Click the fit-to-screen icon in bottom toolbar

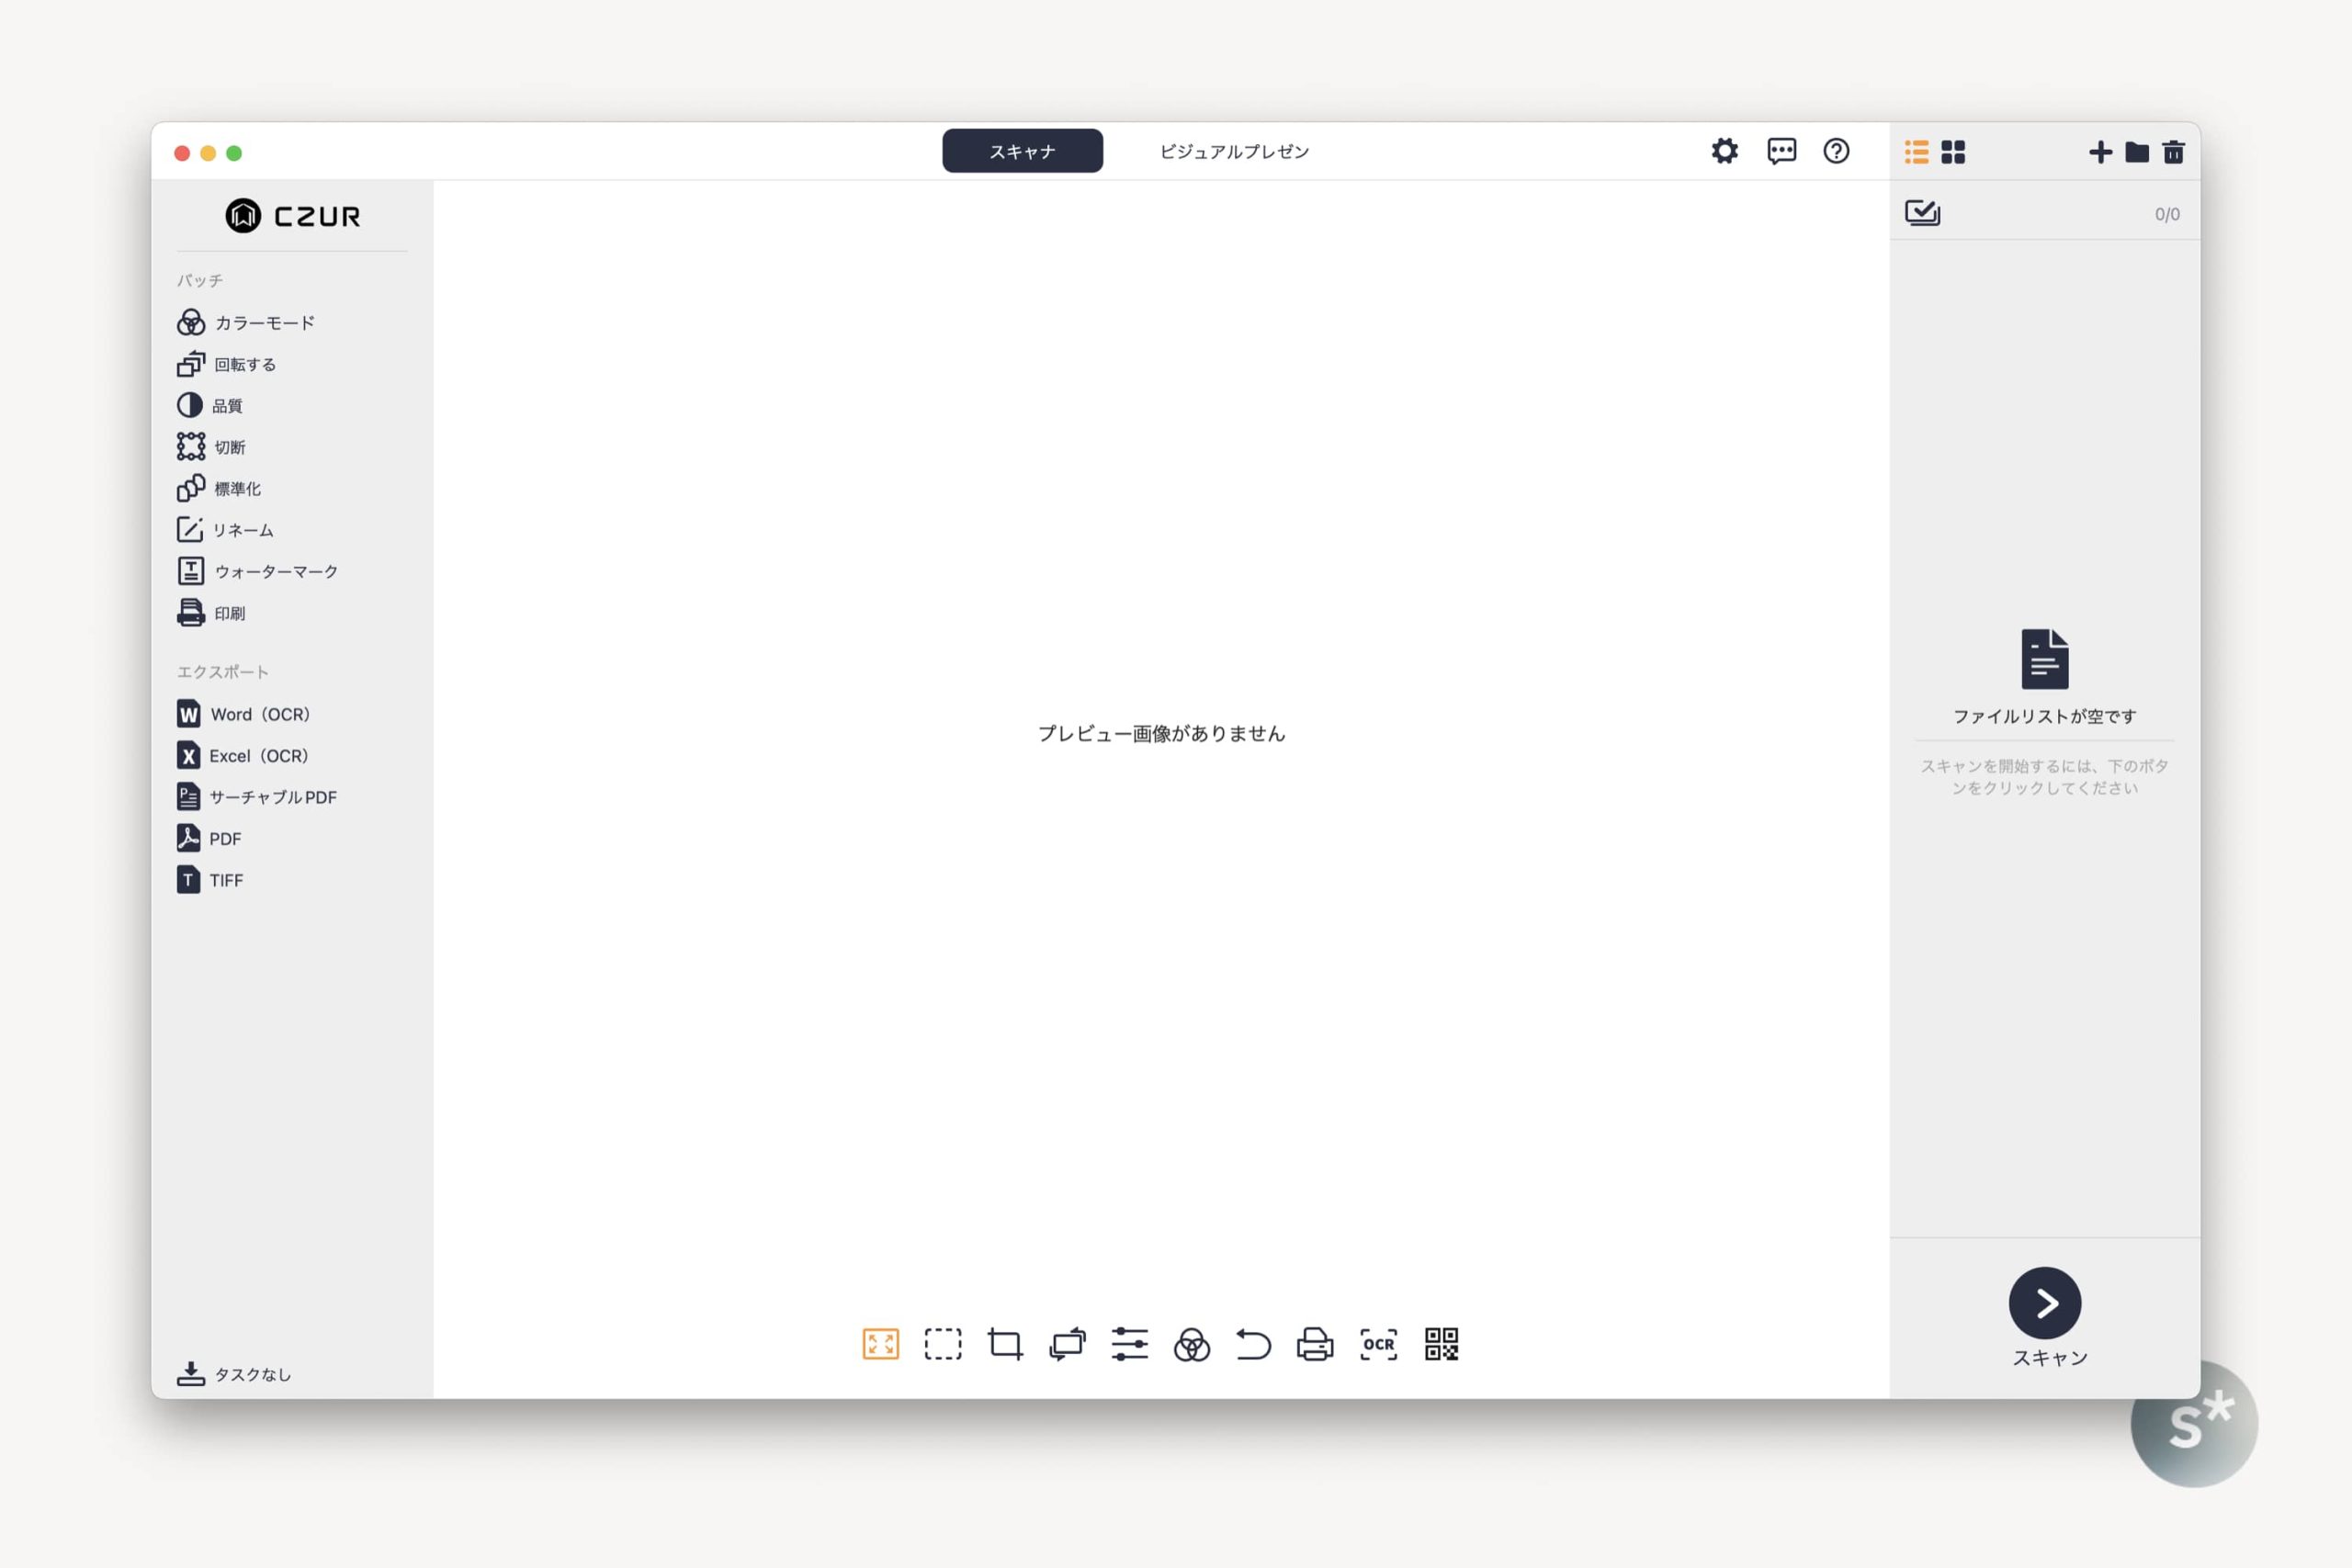point(880,1344)
